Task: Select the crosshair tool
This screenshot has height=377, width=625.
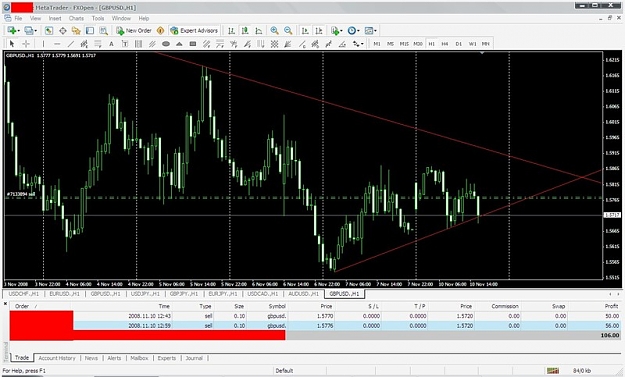Action: coord(26,43)
